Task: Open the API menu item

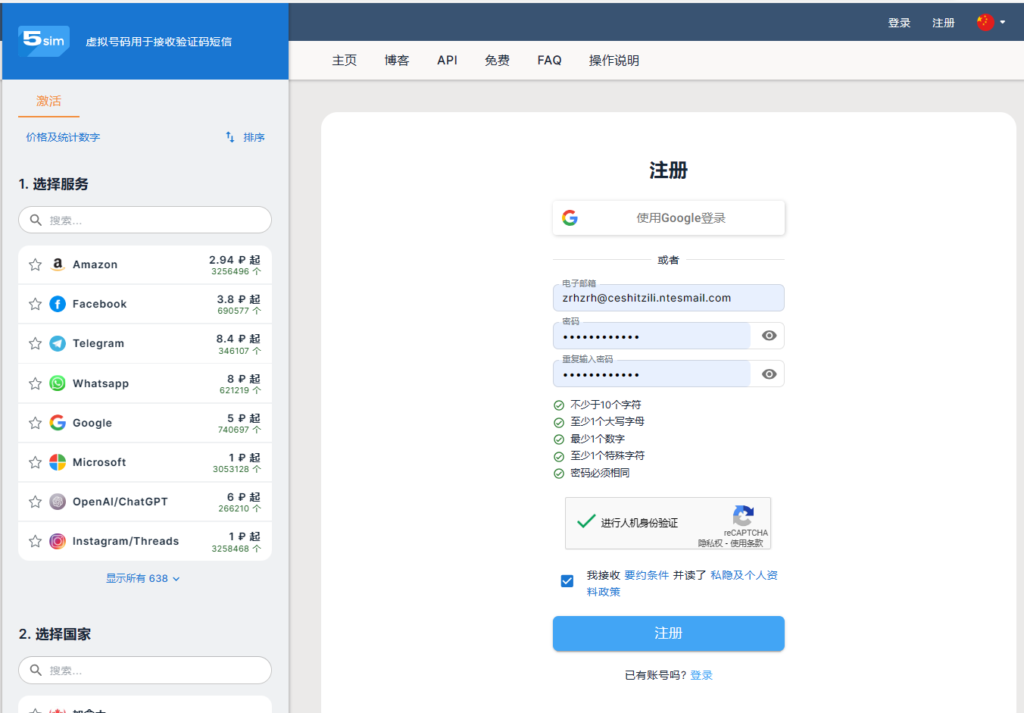Action: (x=447, y=60)
